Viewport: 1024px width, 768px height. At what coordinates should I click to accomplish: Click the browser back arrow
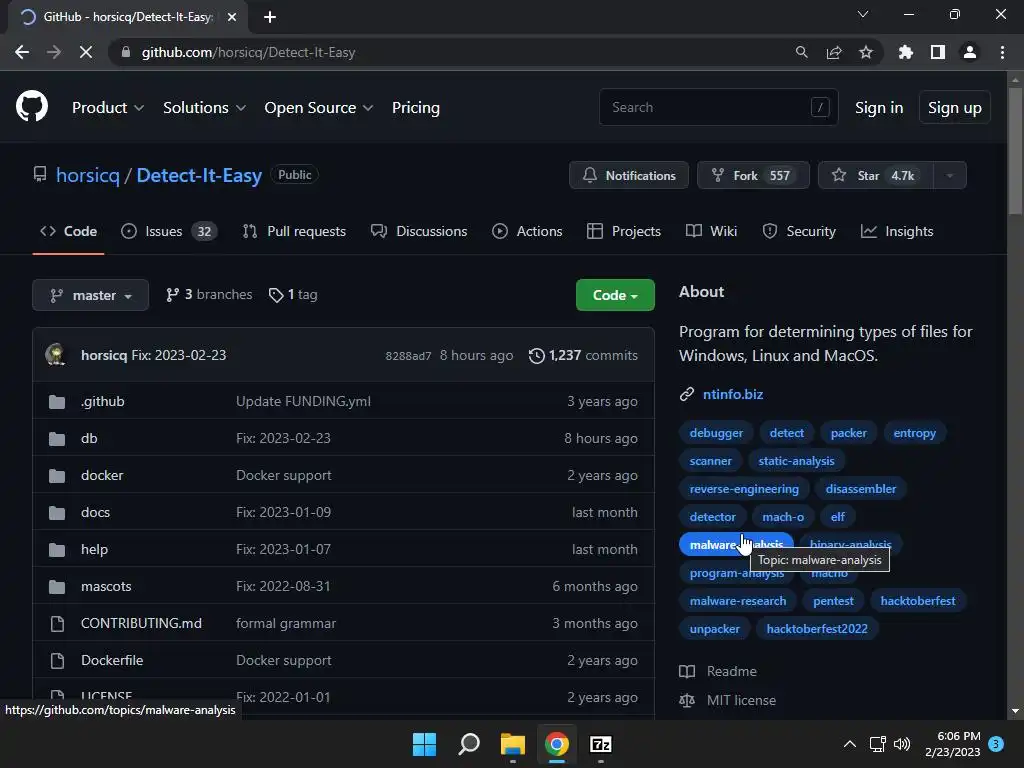[22, 52]
